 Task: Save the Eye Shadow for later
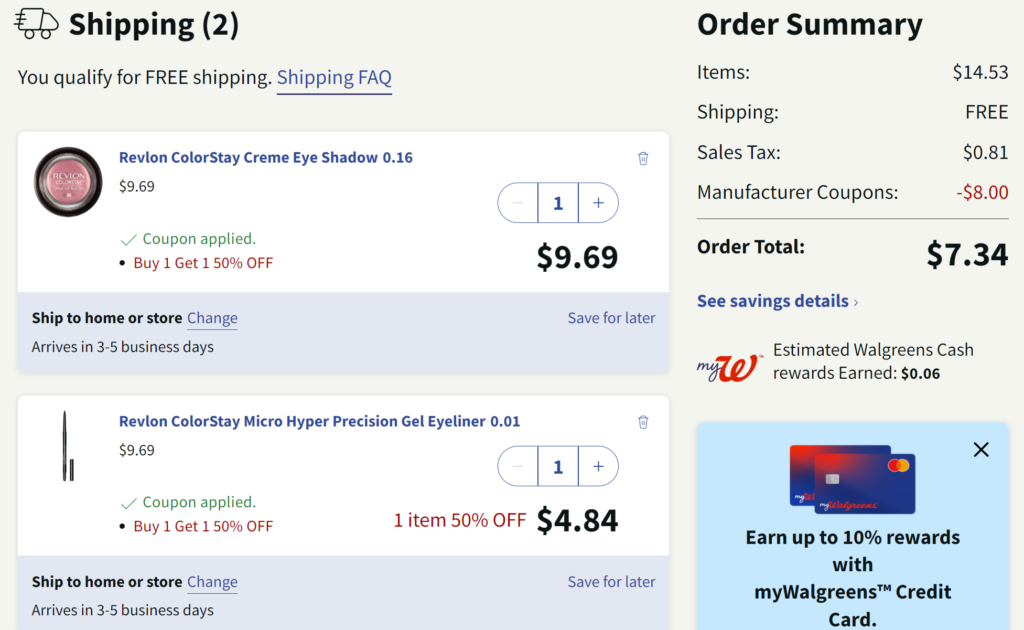611,318
